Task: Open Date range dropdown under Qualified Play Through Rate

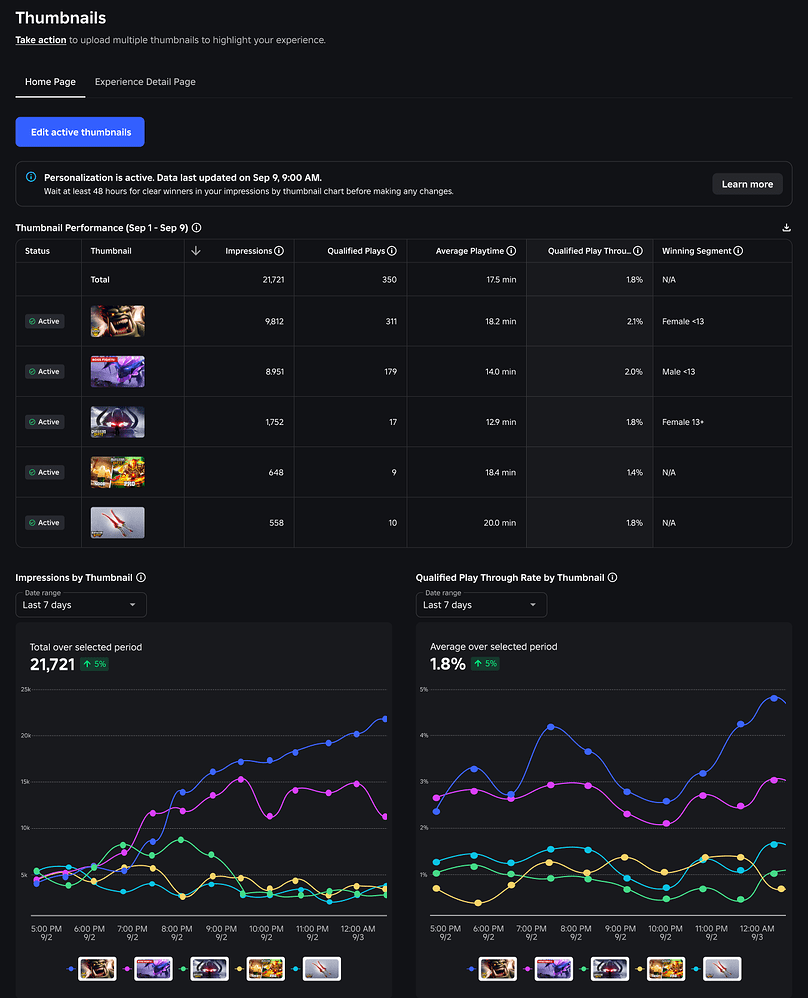Action: [481, 605]
